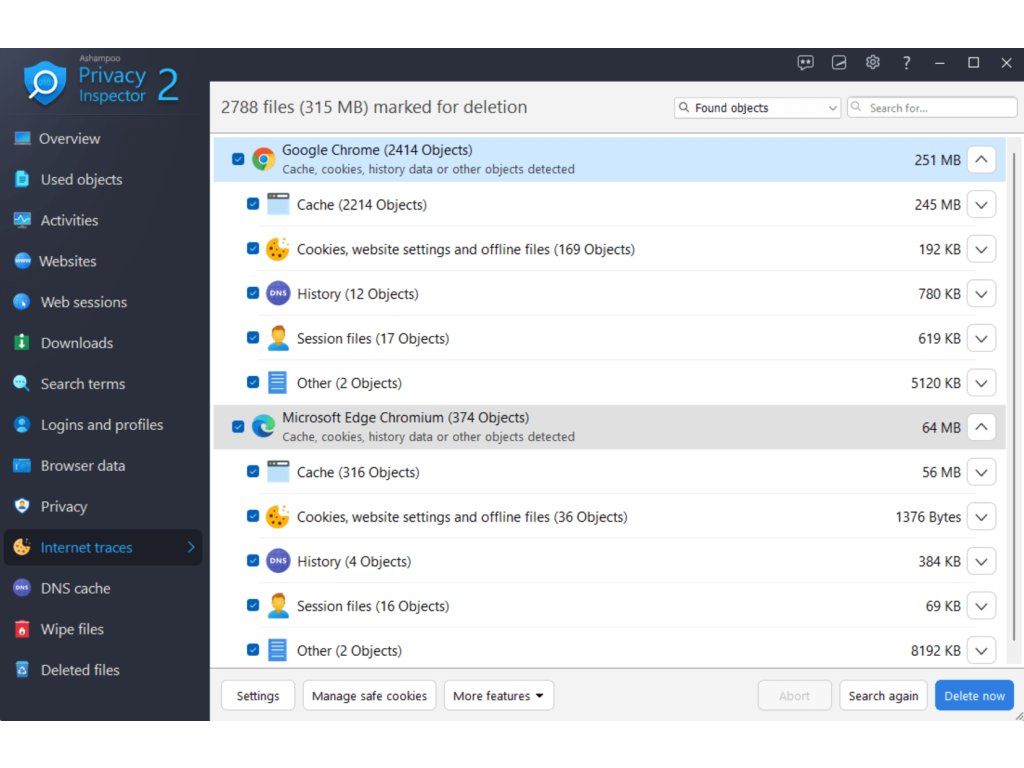Image resolution: width=1024 pixels, height=768 pixels.
Task: Click the Wipe files shredder icon
Action: pos(22,629)
